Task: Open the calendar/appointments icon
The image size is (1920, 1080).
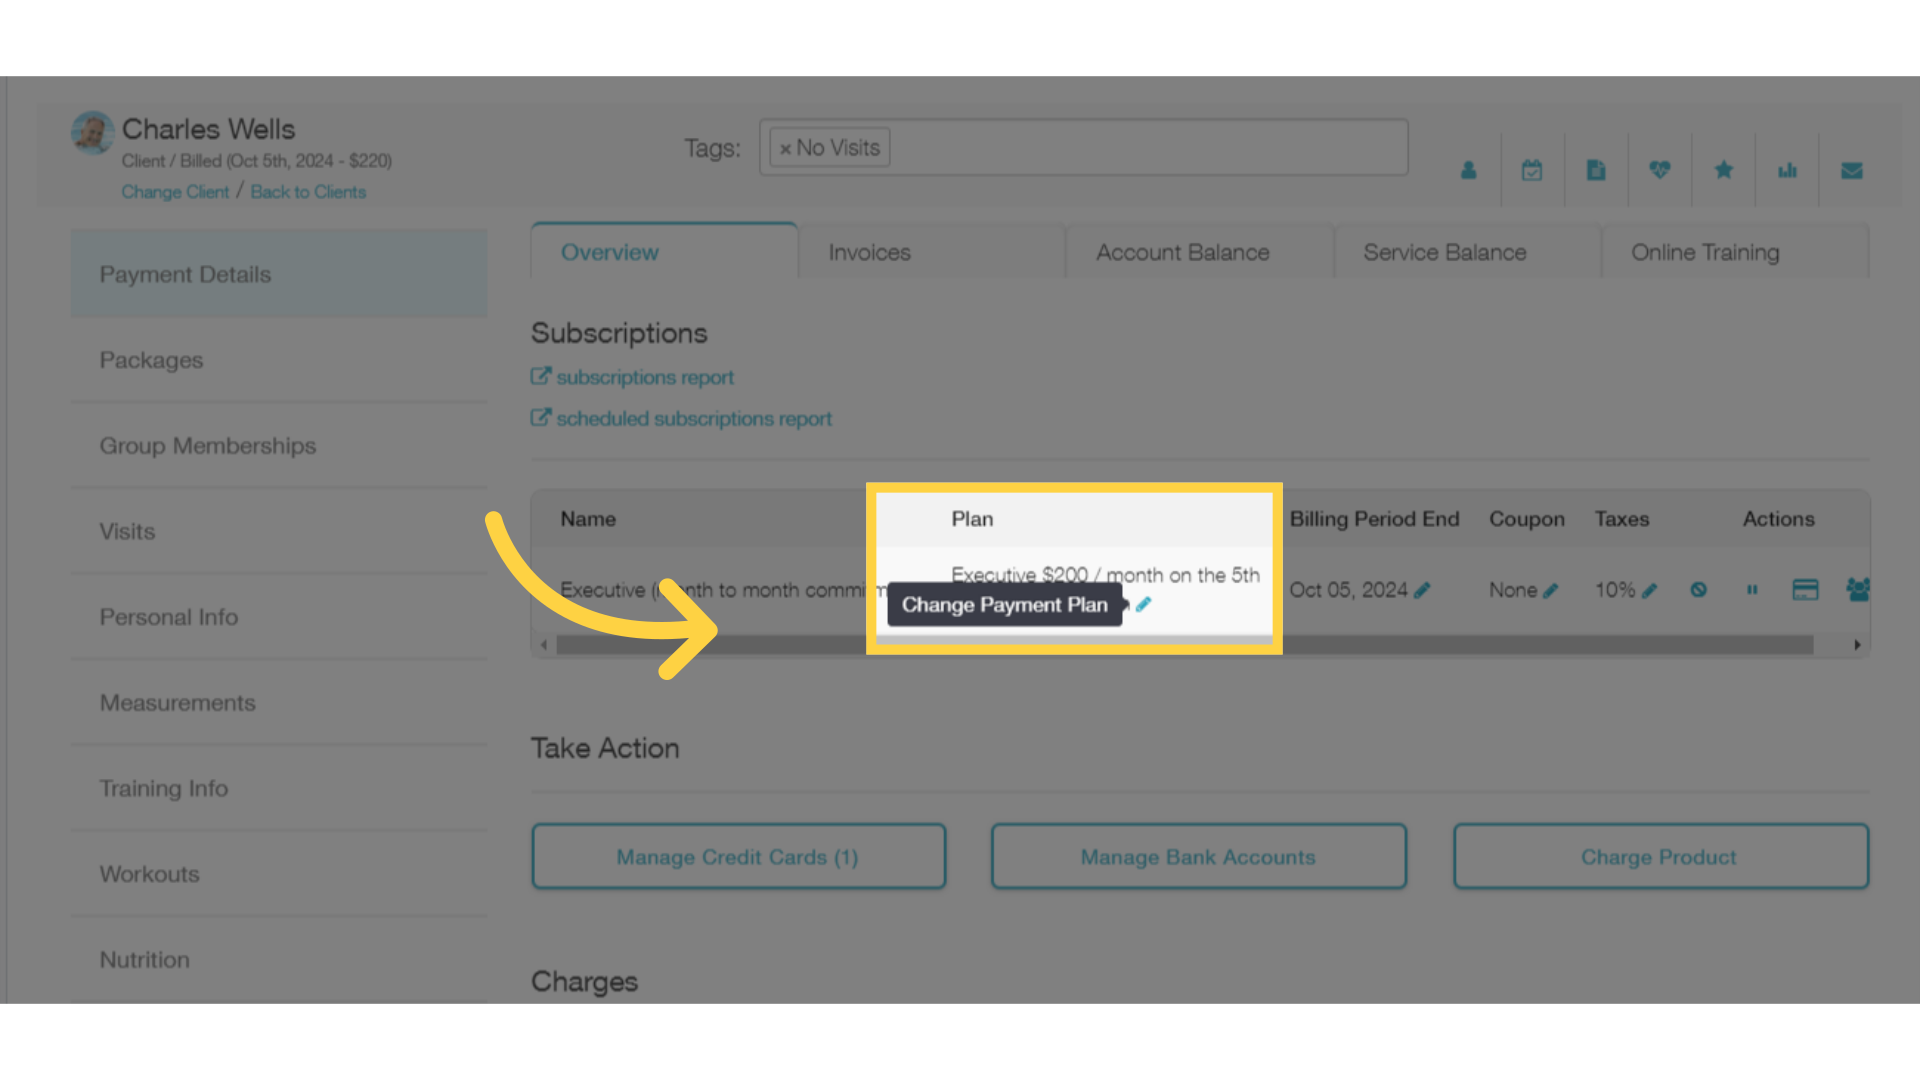Action: pos(1532,169)
